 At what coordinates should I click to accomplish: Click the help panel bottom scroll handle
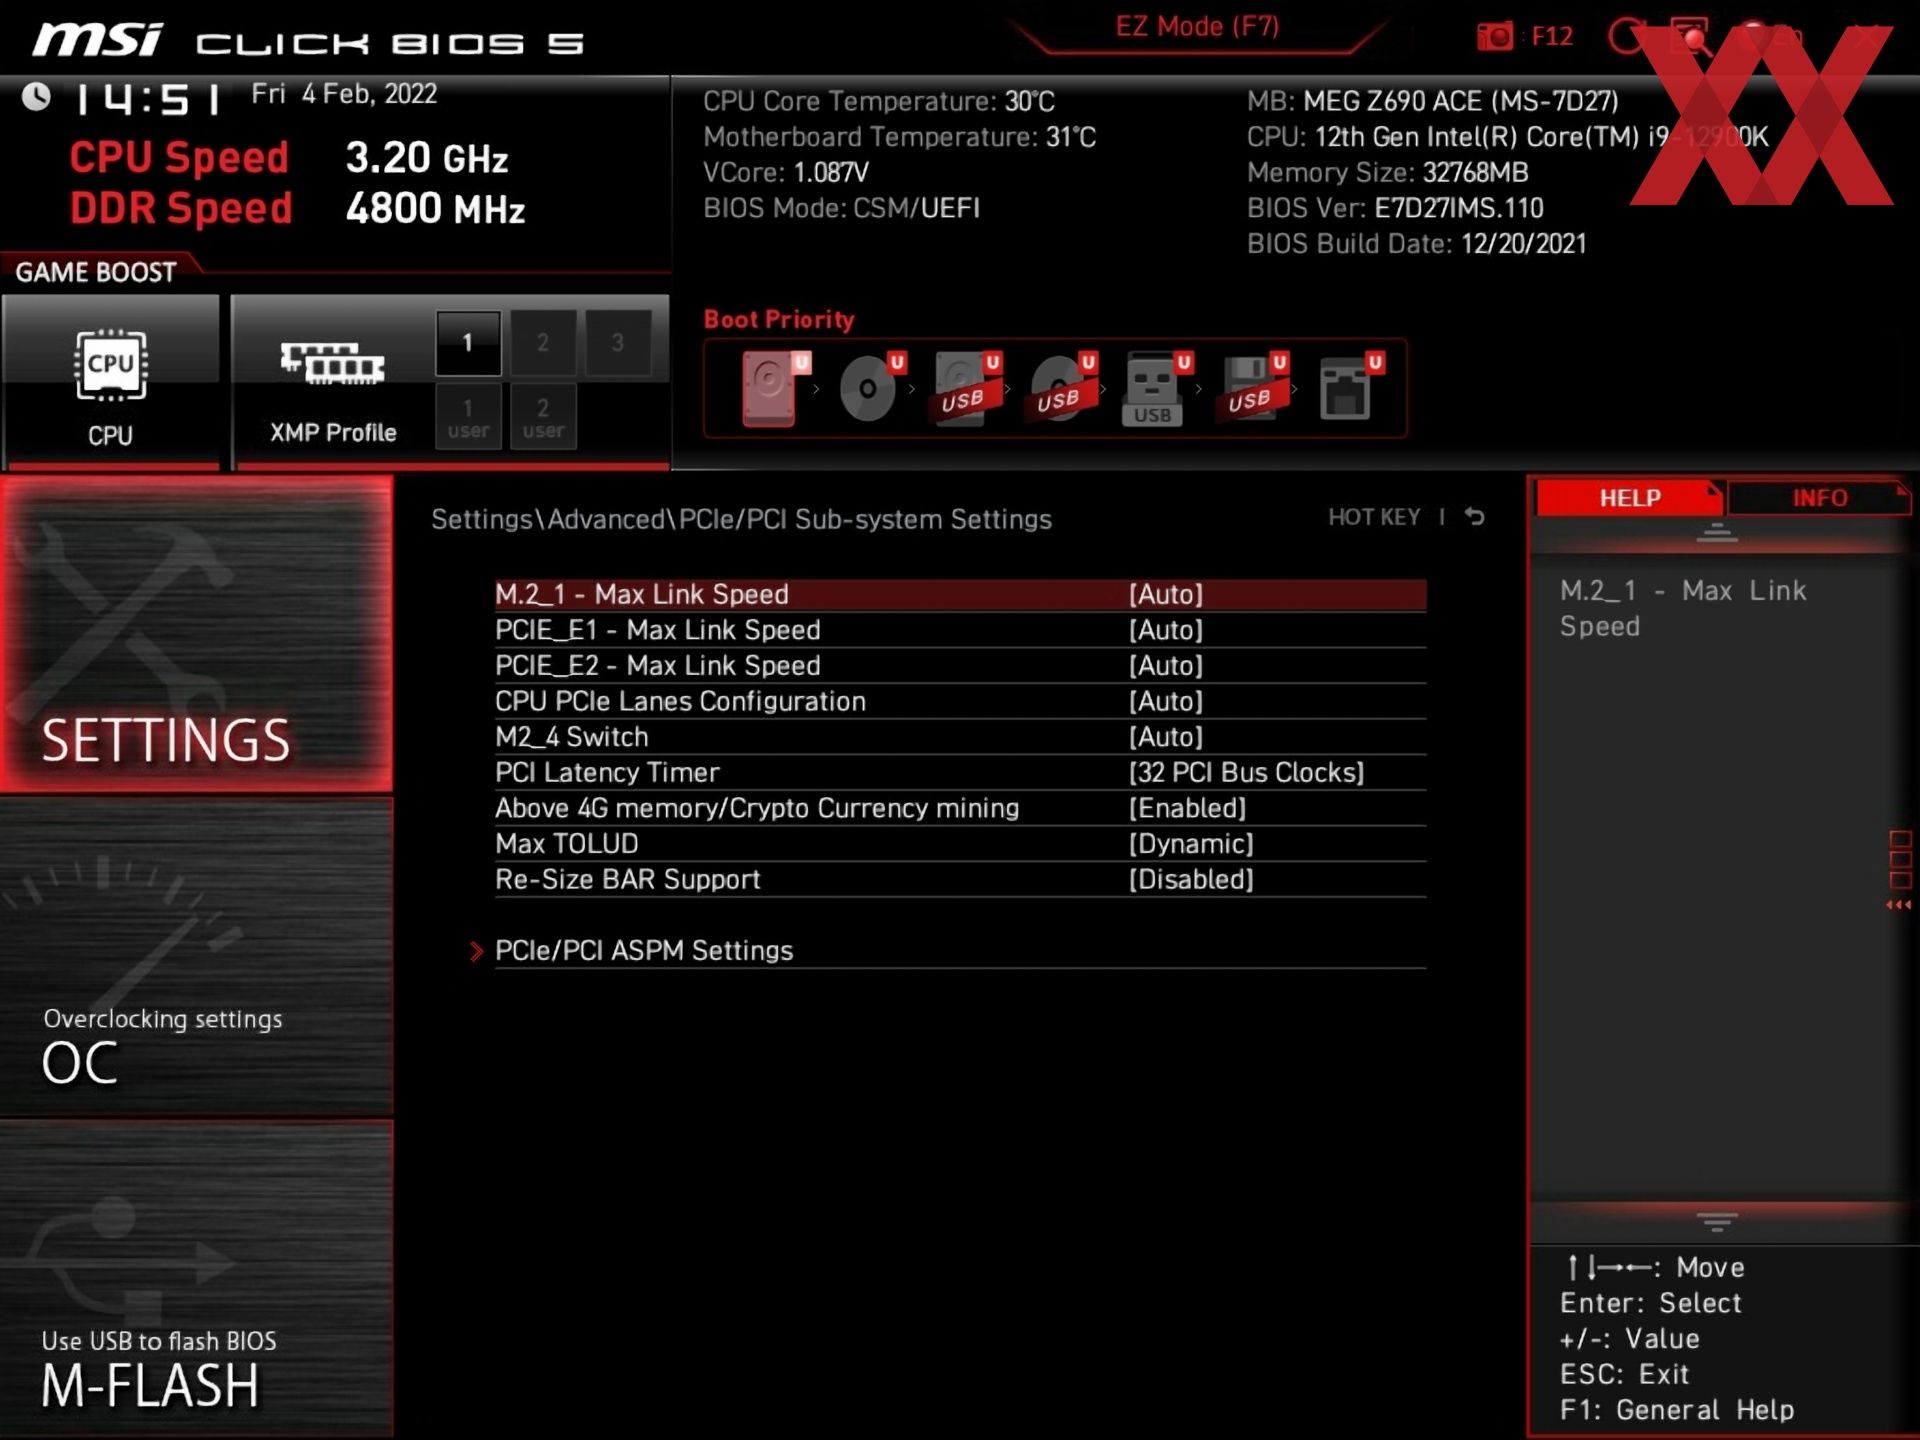click(x=1717, y=1222)
